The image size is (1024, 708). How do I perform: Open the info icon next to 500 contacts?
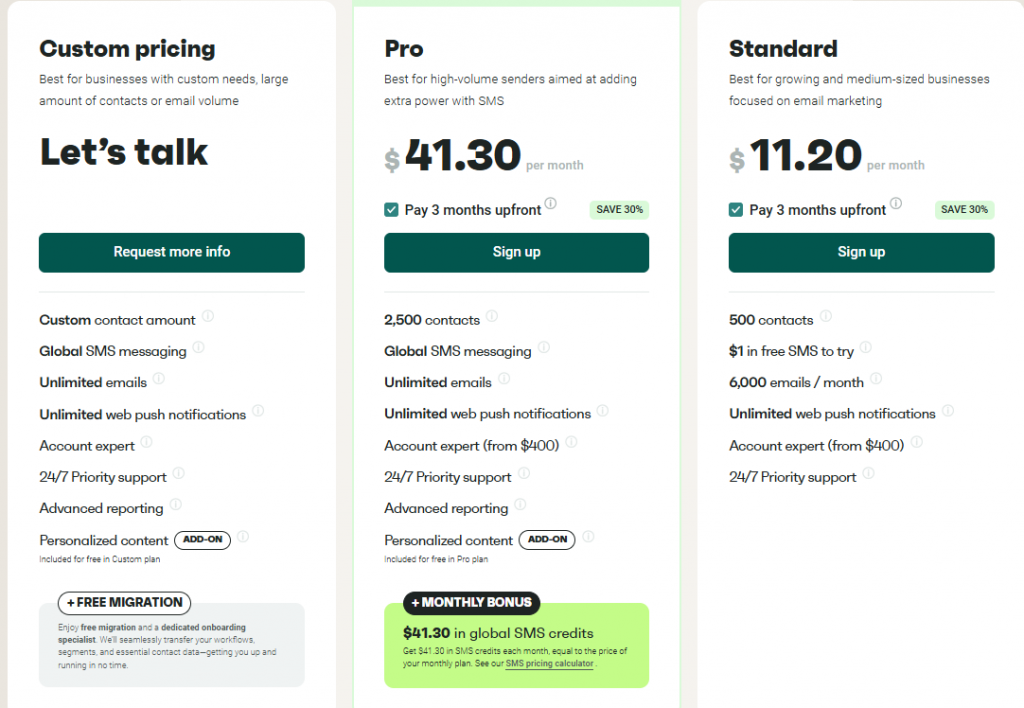pos(824,316)
